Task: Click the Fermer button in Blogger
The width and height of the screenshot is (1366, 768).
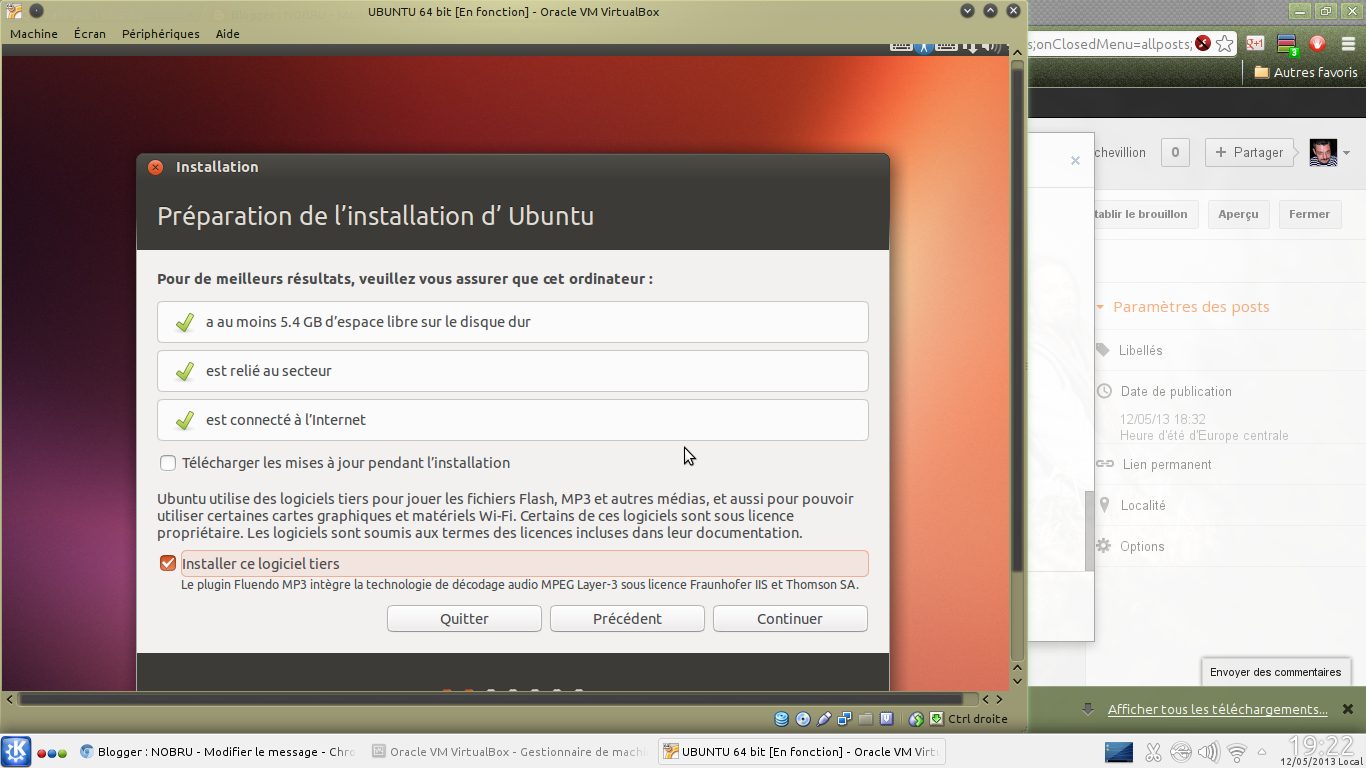Action: pyautogui.click(x=1309, y=214)
